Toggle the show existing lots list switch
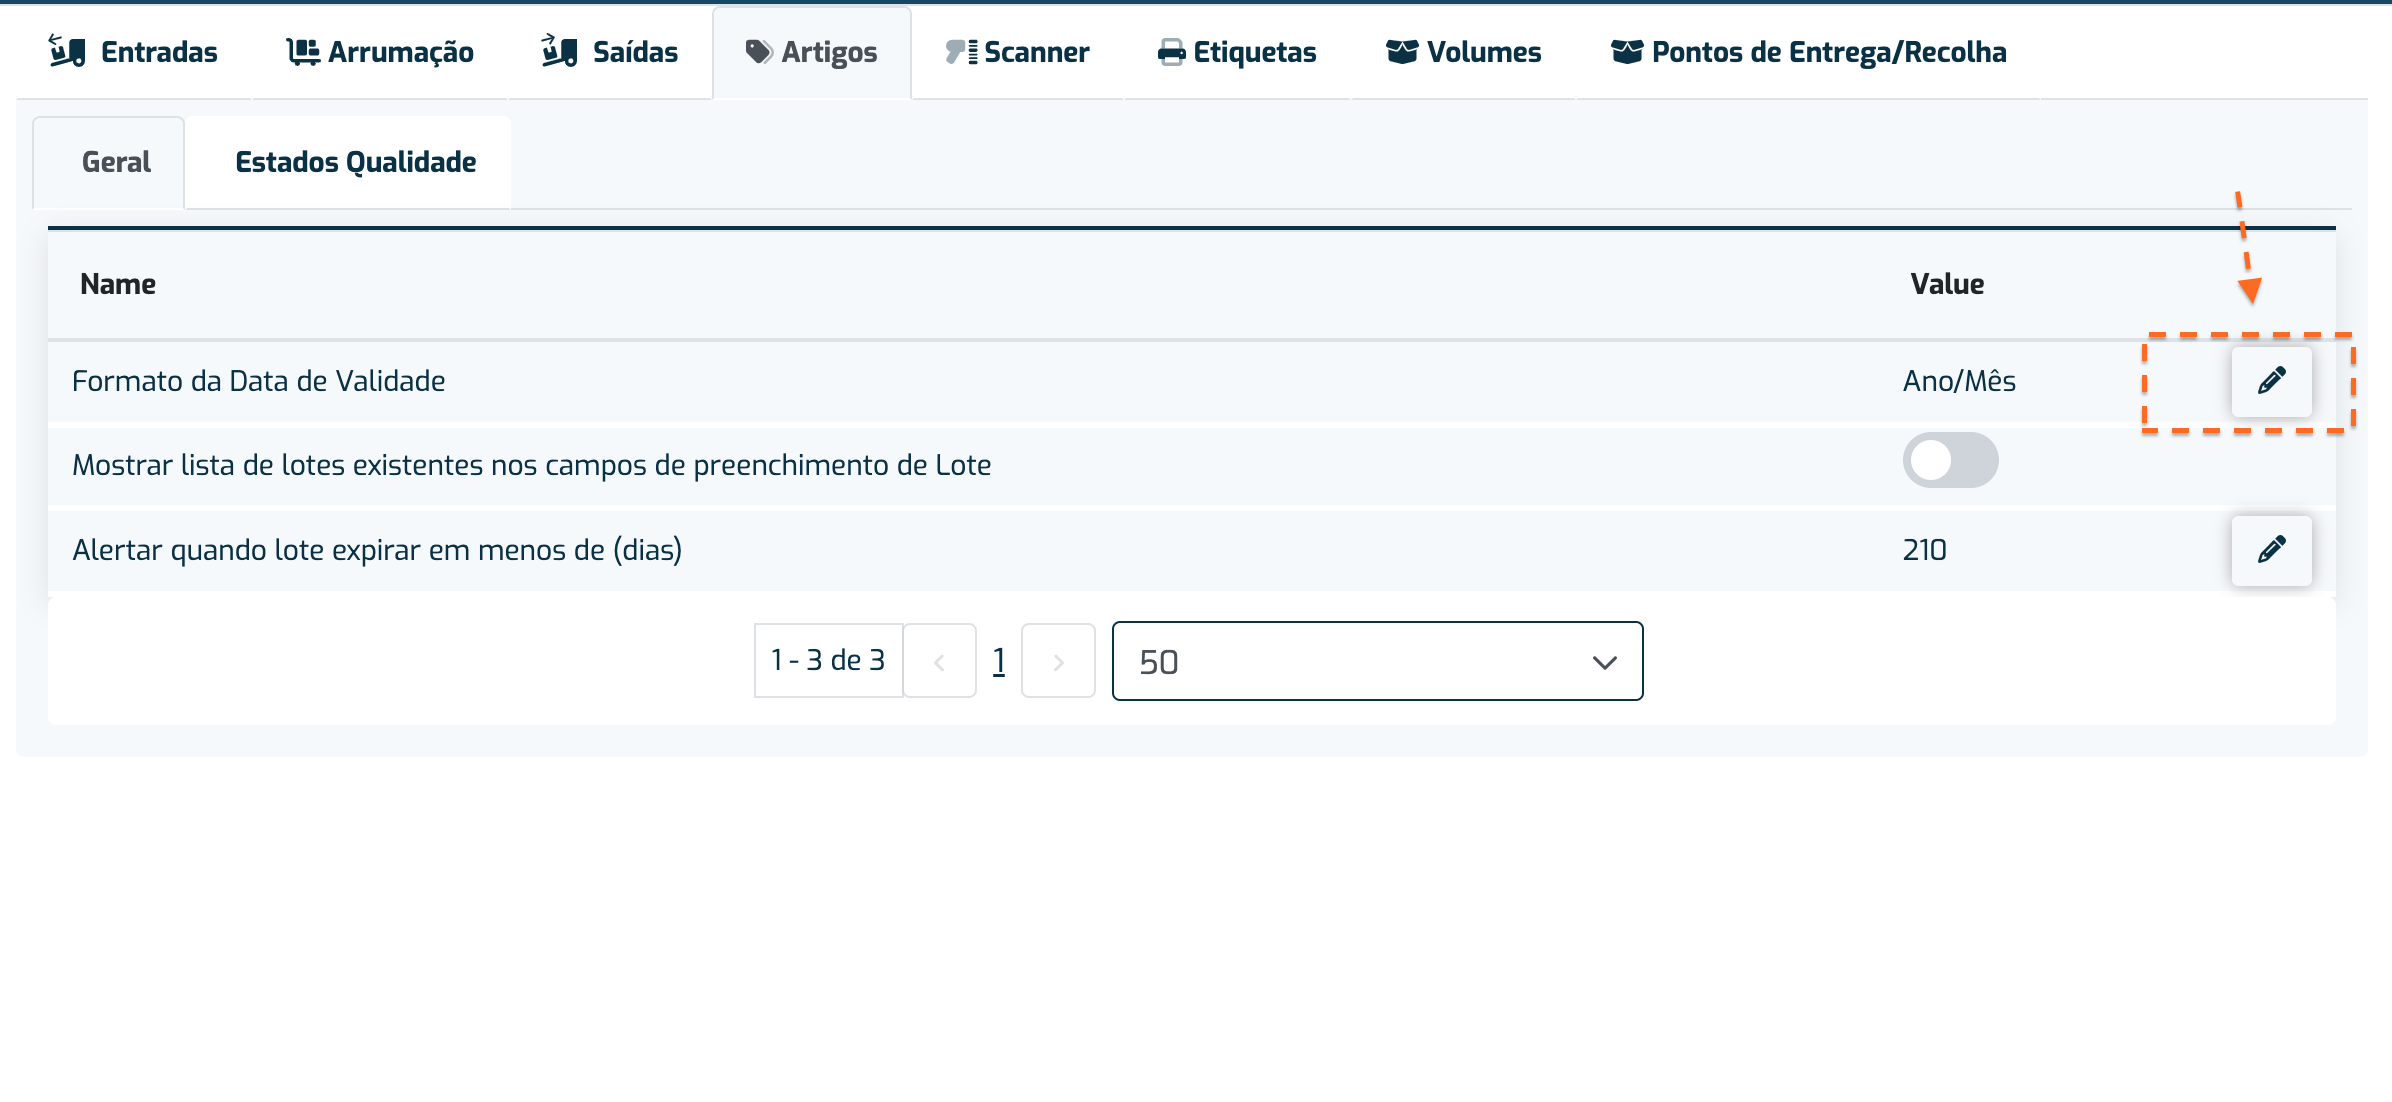 [x=1950, y=461]
